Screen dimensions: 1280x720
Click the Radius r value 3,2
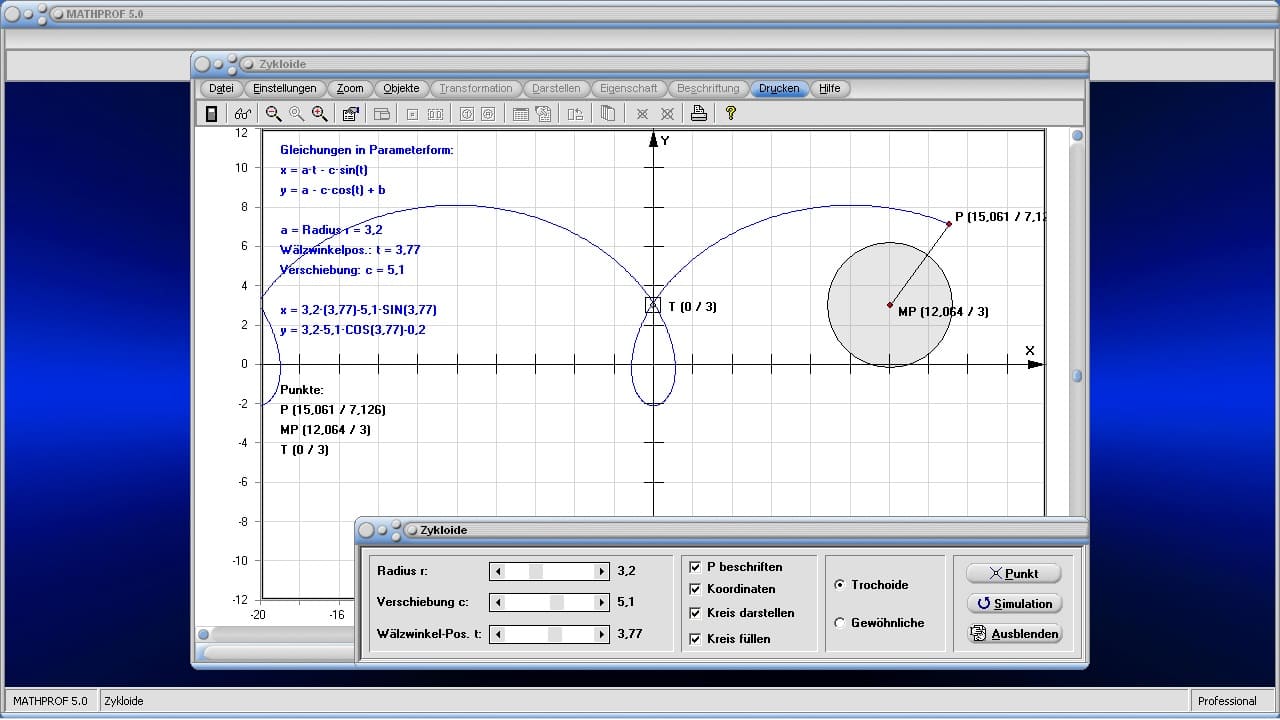[626, 571]
